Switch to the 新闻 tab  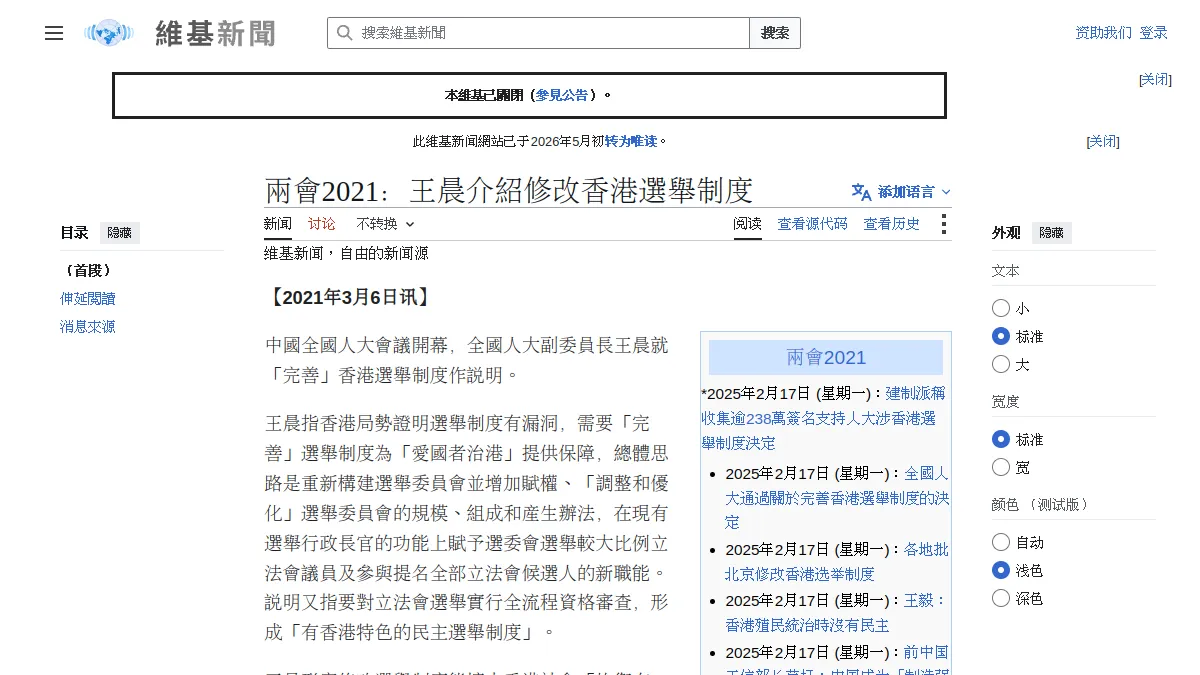point(278,224)
